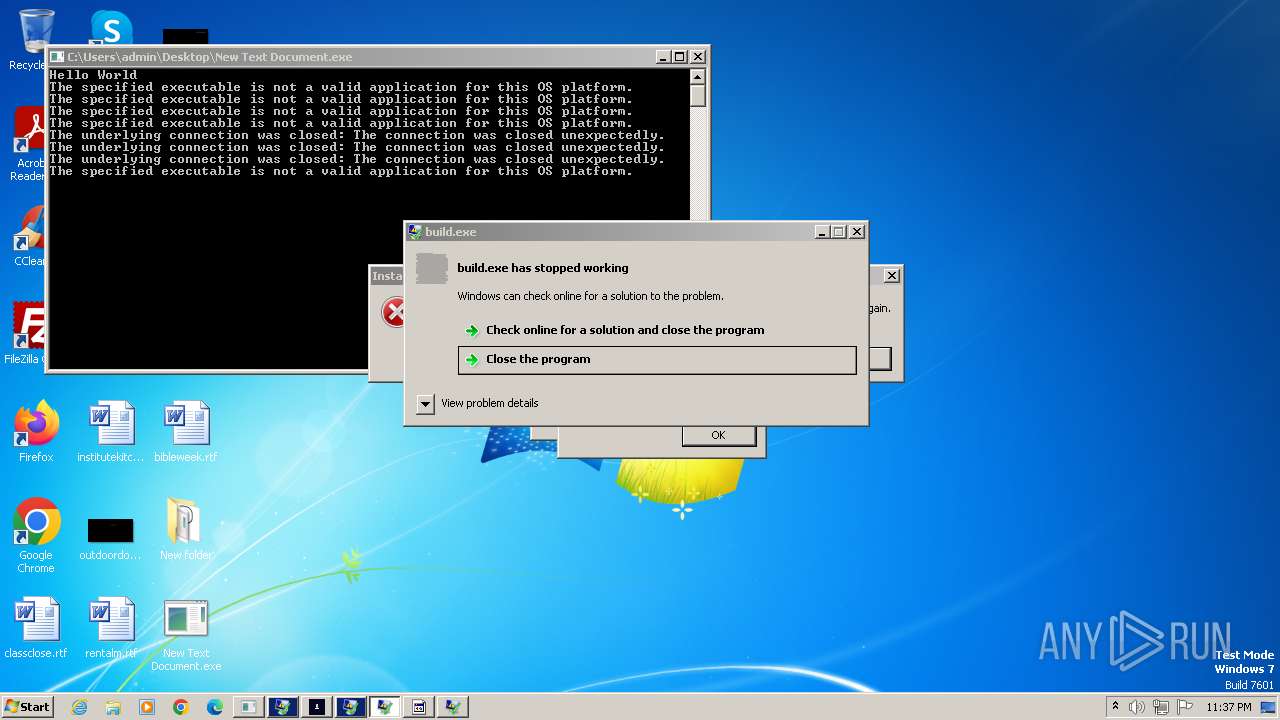Screen dimensions: 1280x720
Task: Select the FileZilla desktop shortcut
Action: 27,333
